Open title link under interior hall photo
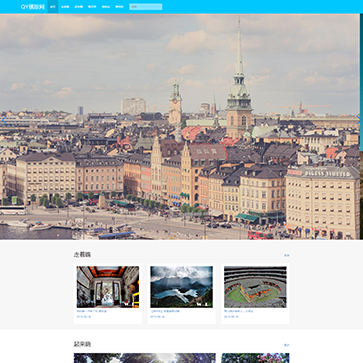The width and height of the screenshot is (363, 363). click(92, 311)
